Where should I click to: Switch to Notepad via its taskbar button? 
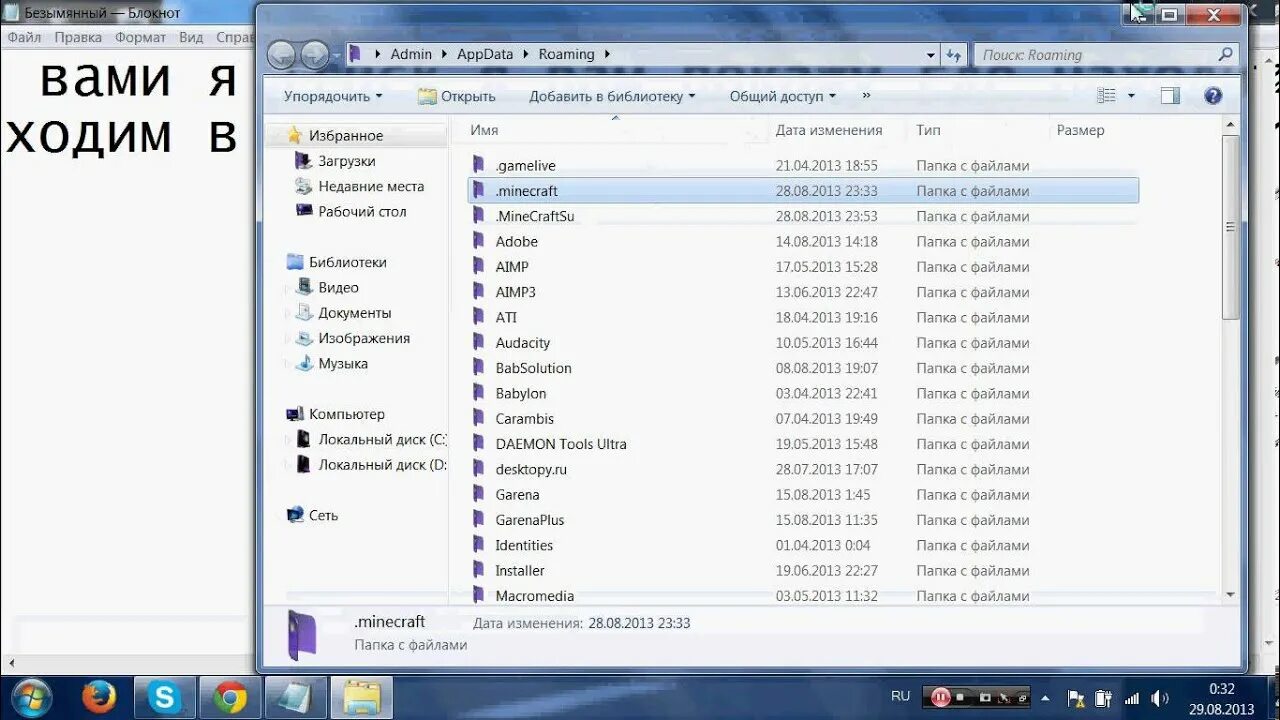point(296,697)
